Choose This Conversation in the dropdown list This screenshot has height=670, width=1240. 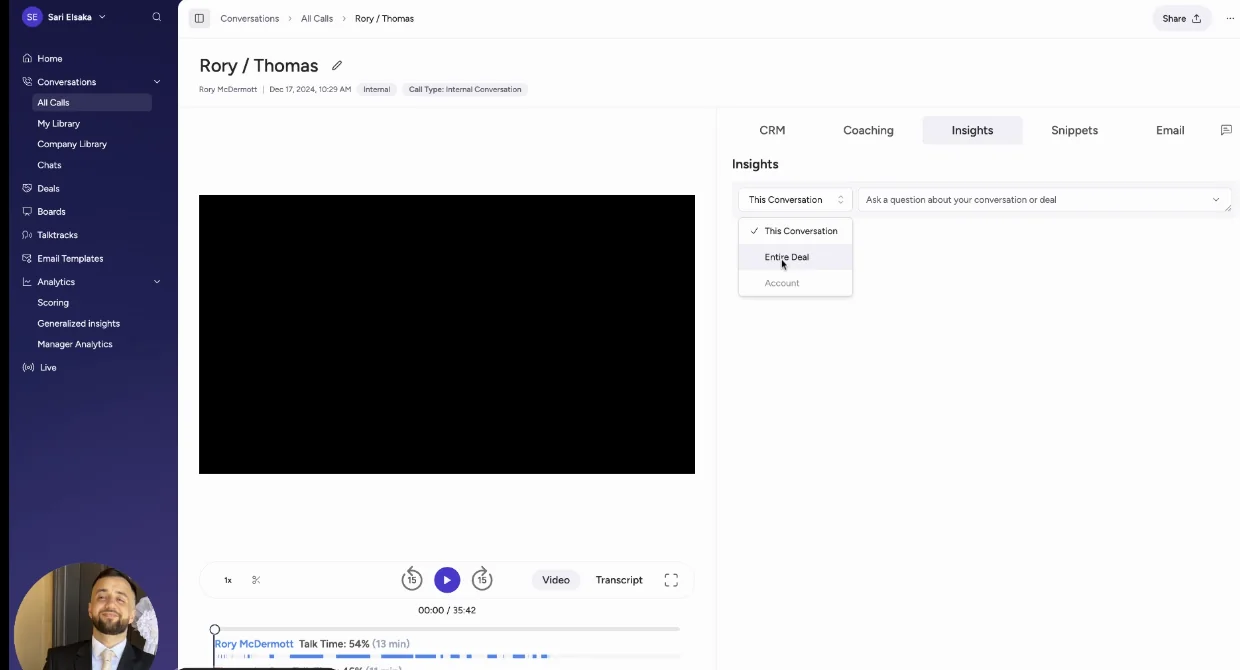point(795,231)
